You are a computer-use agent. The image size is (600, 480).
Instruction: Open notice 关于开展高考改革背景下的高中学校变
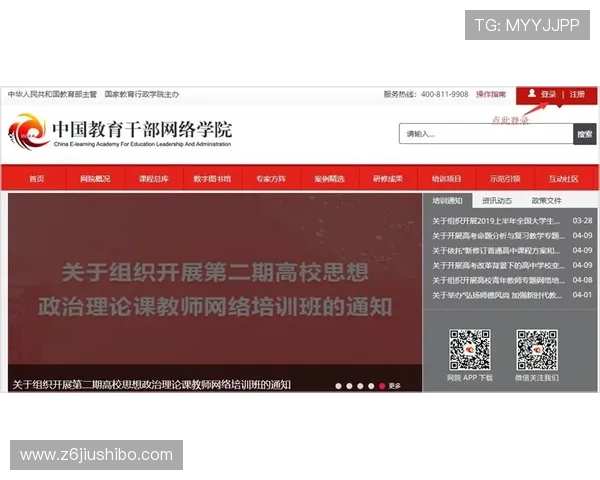[498, 265]
